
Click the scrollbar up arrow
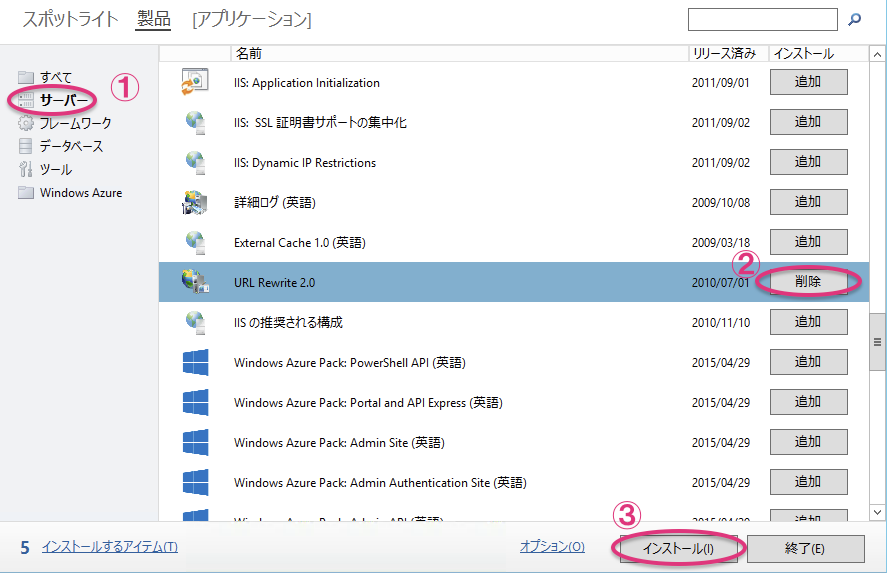tap(877, 54)
